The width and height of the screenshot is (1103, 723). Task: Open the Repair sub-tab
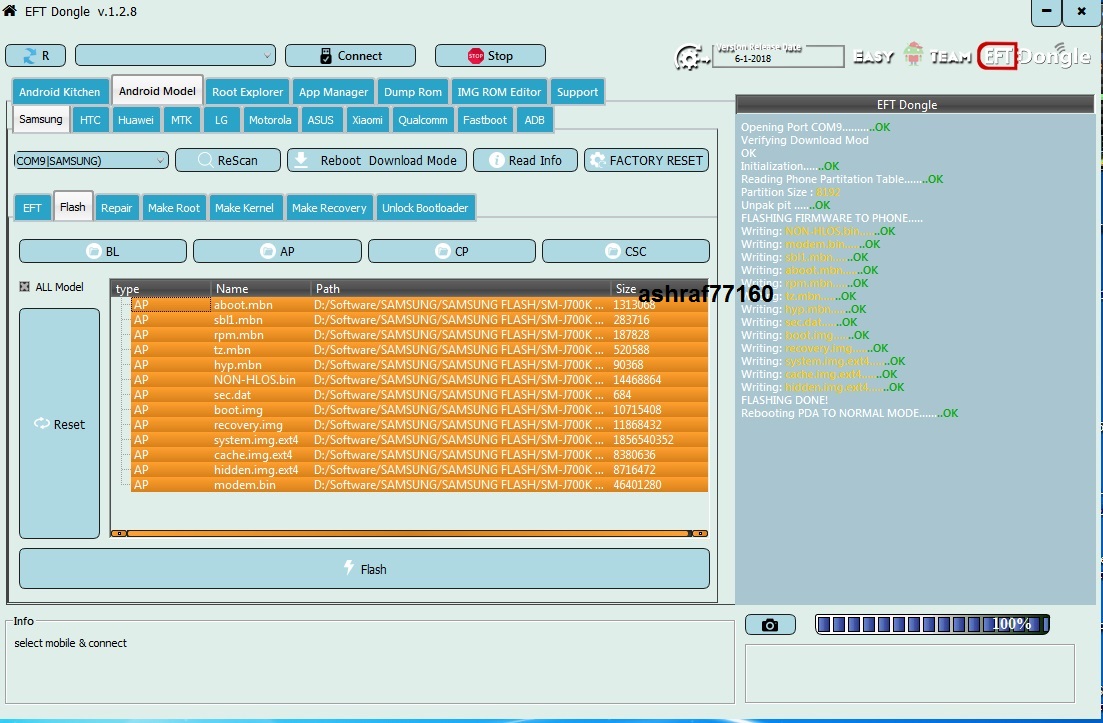pyautogui.click(x=116, y=207)
